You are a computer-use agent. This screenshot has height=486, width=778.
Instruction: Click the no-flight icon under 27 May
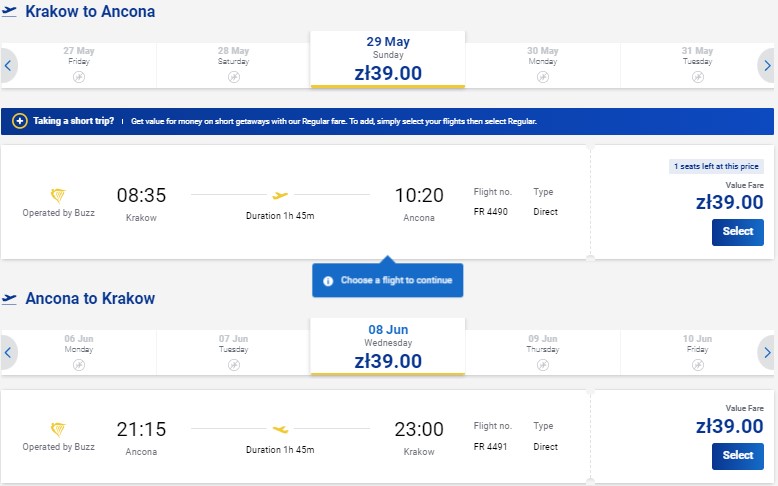(79, 77)
